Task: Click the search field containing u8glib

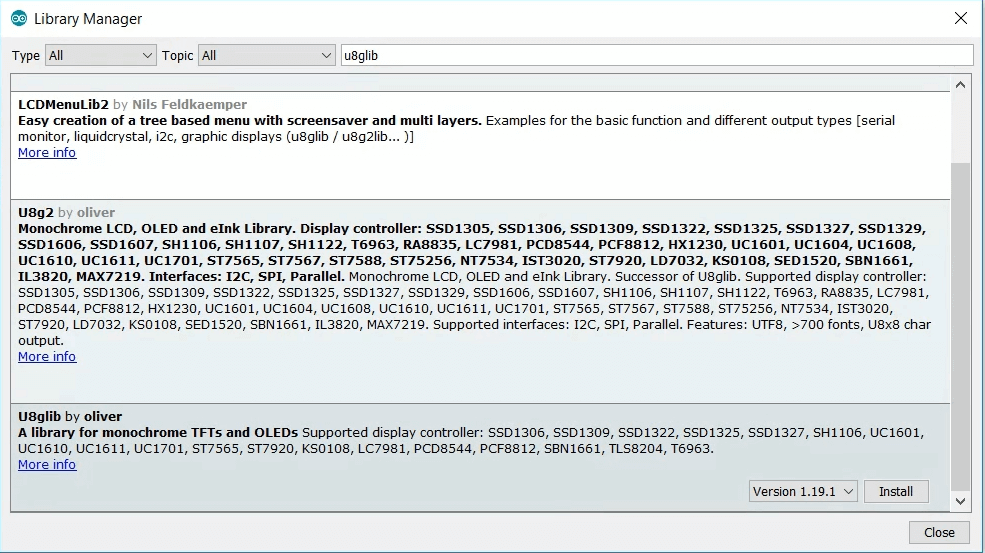Action: click(x=656, y=55)
